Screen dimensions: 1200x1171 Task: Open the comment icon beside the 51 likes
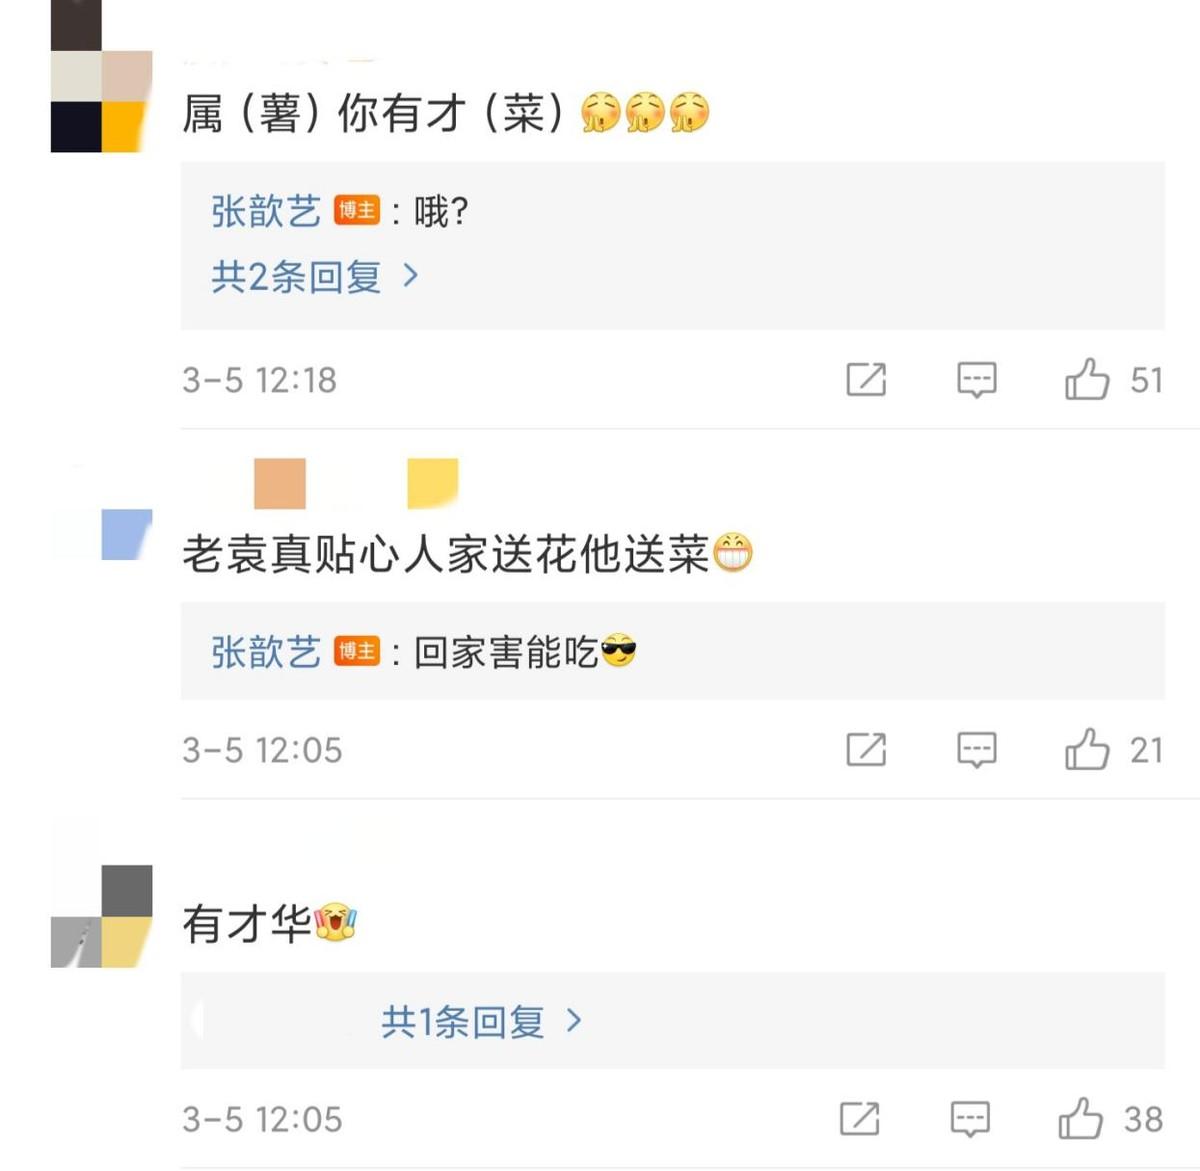(x=975, y=379)
